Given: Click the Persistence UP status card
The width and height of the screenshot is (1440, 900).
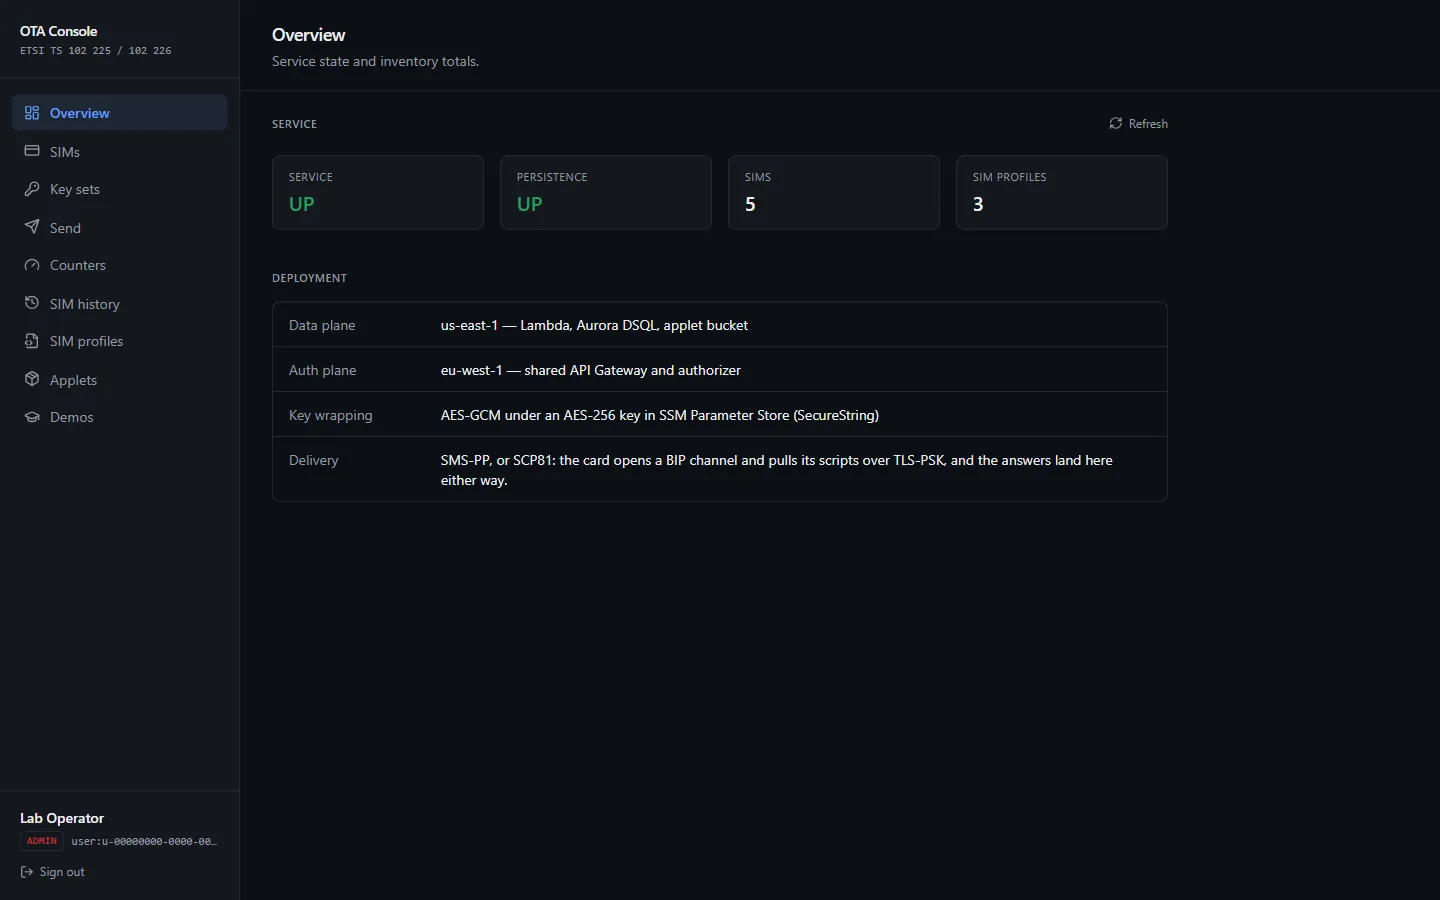Looking at the screenshot, I should pyautogui.click(x=606, y=192).
